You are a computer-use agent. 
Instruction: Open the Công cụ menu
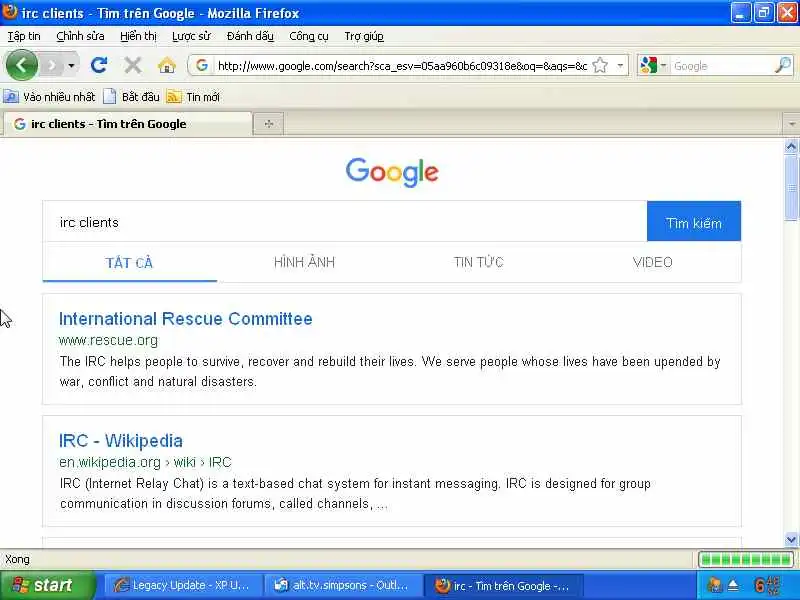tap(309, 36)
